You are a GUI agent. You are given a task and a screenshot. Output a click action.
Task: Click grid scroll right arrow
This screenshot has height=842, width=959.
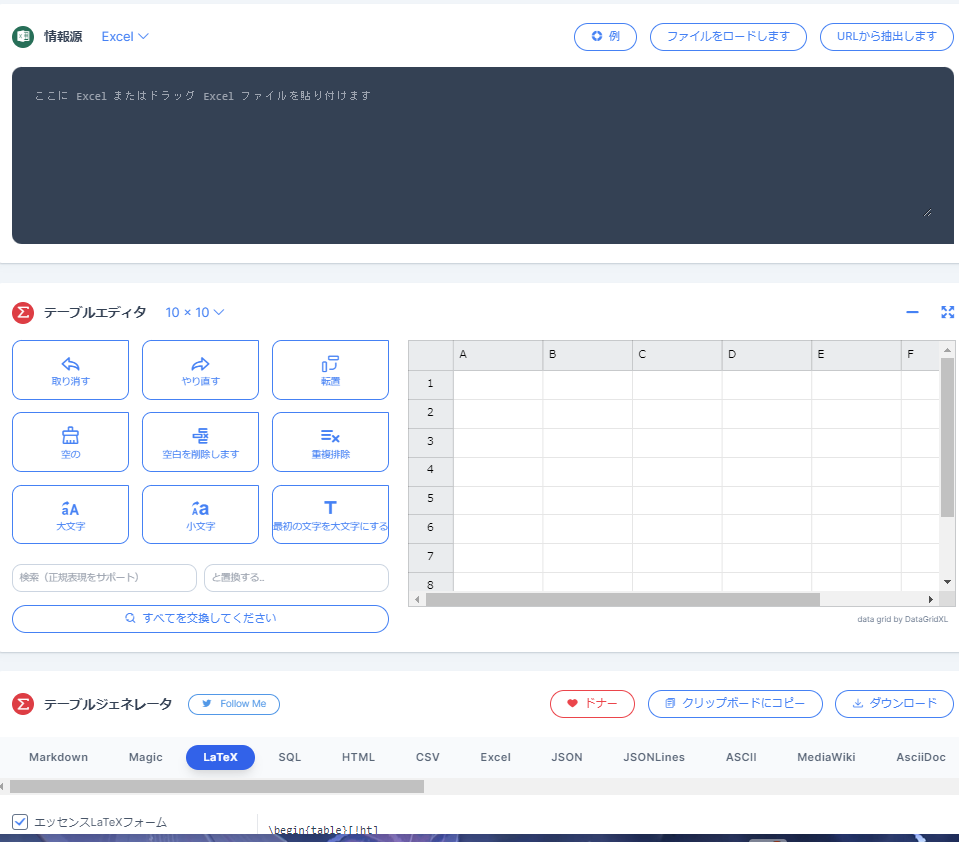(931, 600)
